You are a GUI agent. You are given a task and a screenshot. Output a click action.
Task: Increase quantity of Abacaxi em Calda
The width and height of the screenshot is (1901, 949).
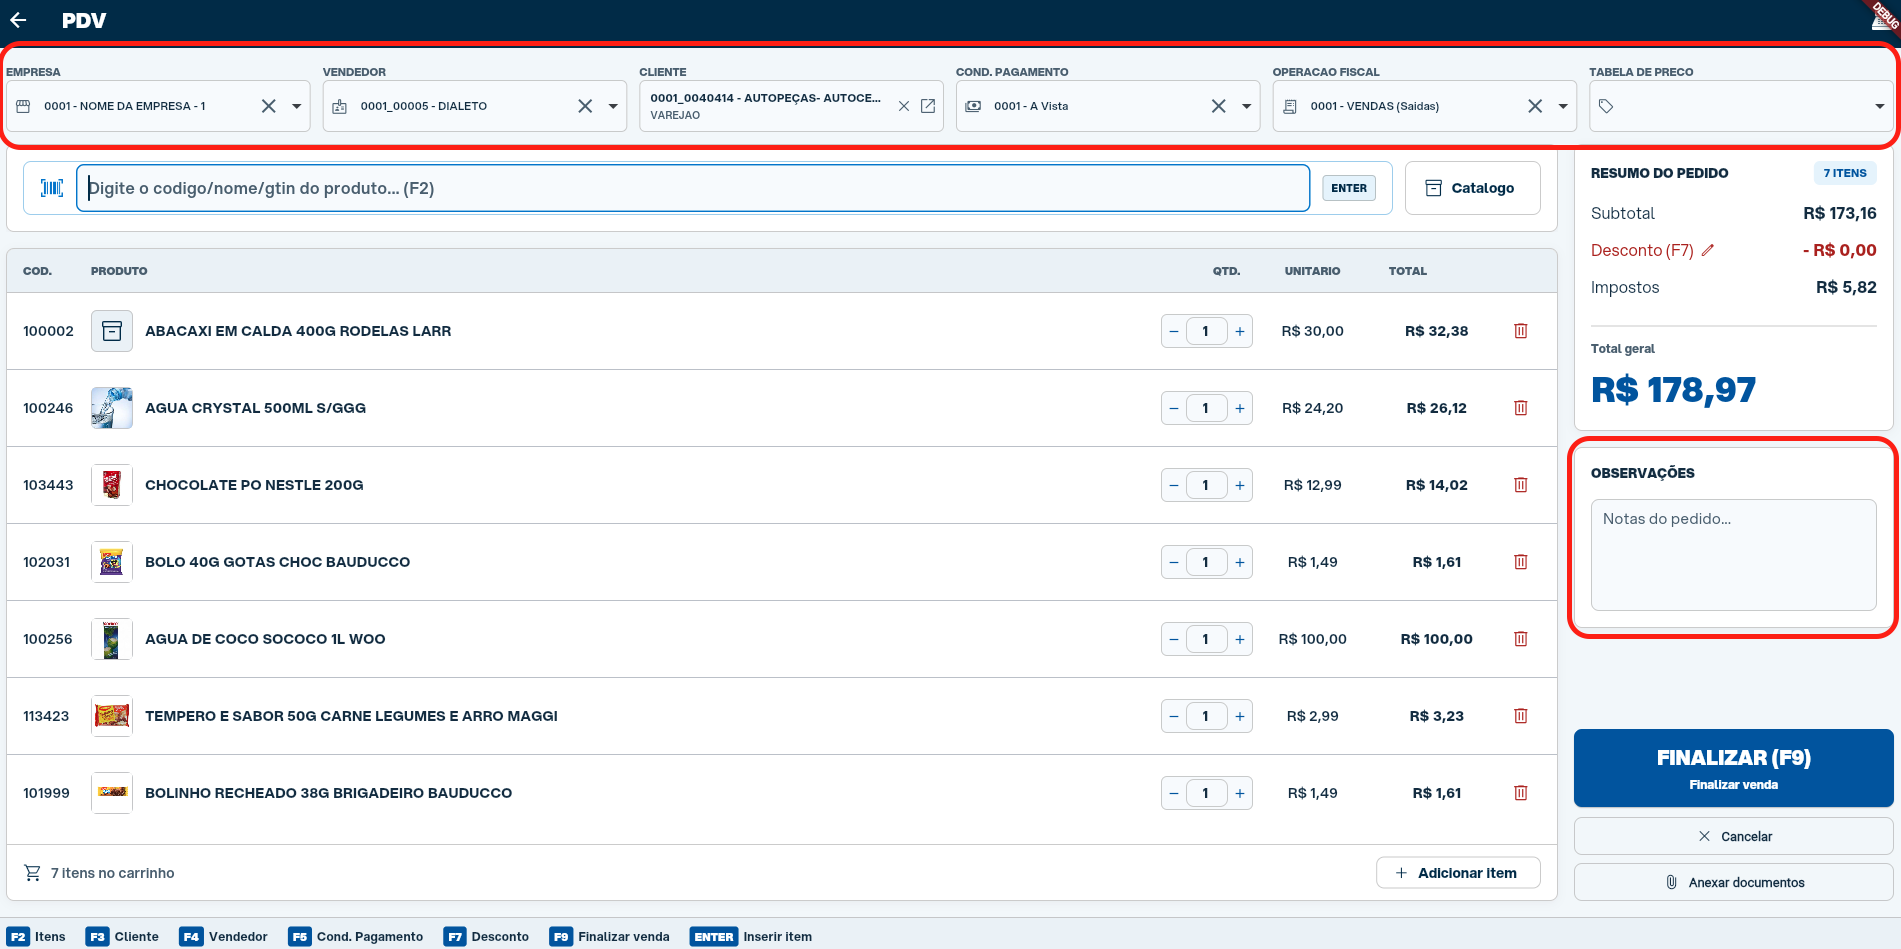(1239, 331)
